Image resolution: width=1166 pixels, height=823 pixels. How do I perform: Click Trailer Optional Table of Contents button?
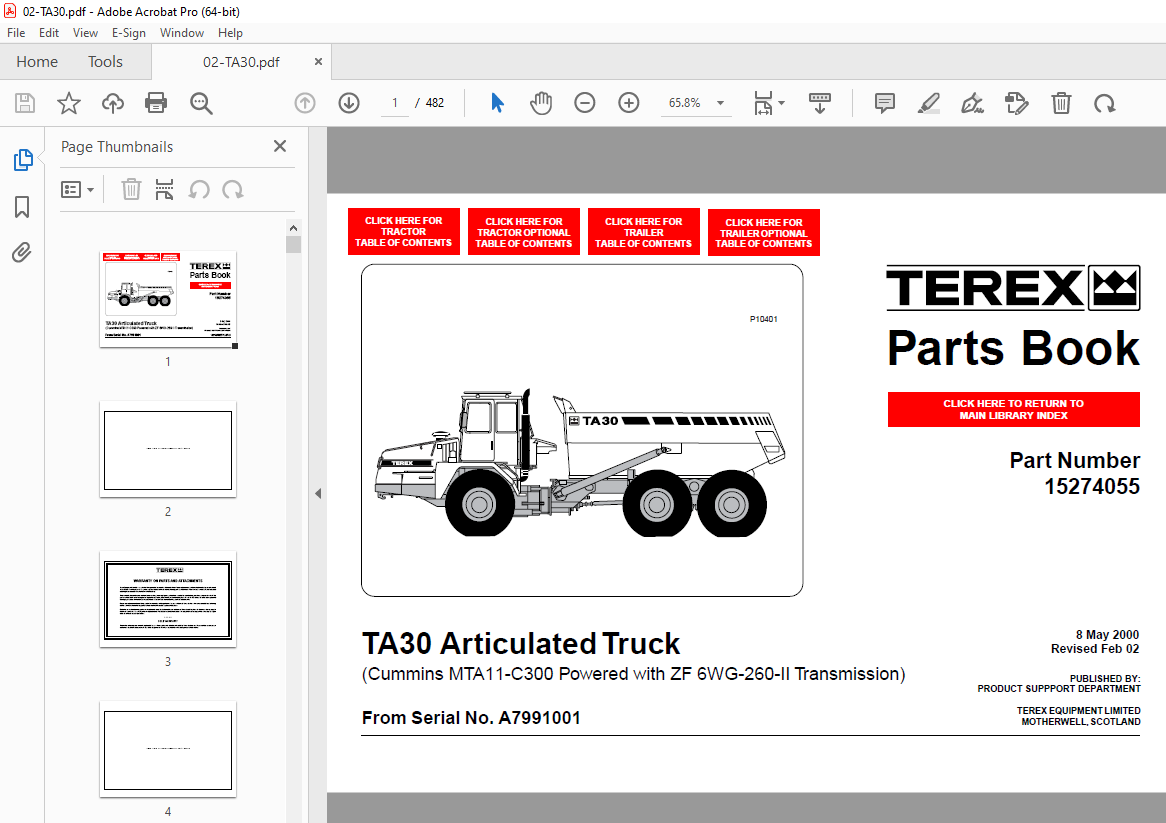[x=764, y=233]
